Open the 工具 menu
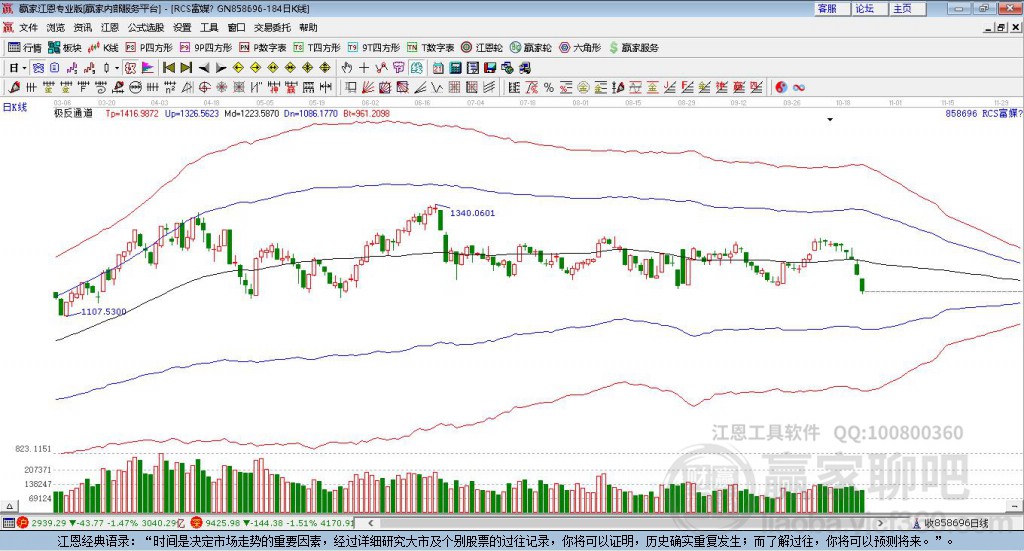The height and width of the screenshot is (551, 1024). pyautogui.click(x=209, y=27)
